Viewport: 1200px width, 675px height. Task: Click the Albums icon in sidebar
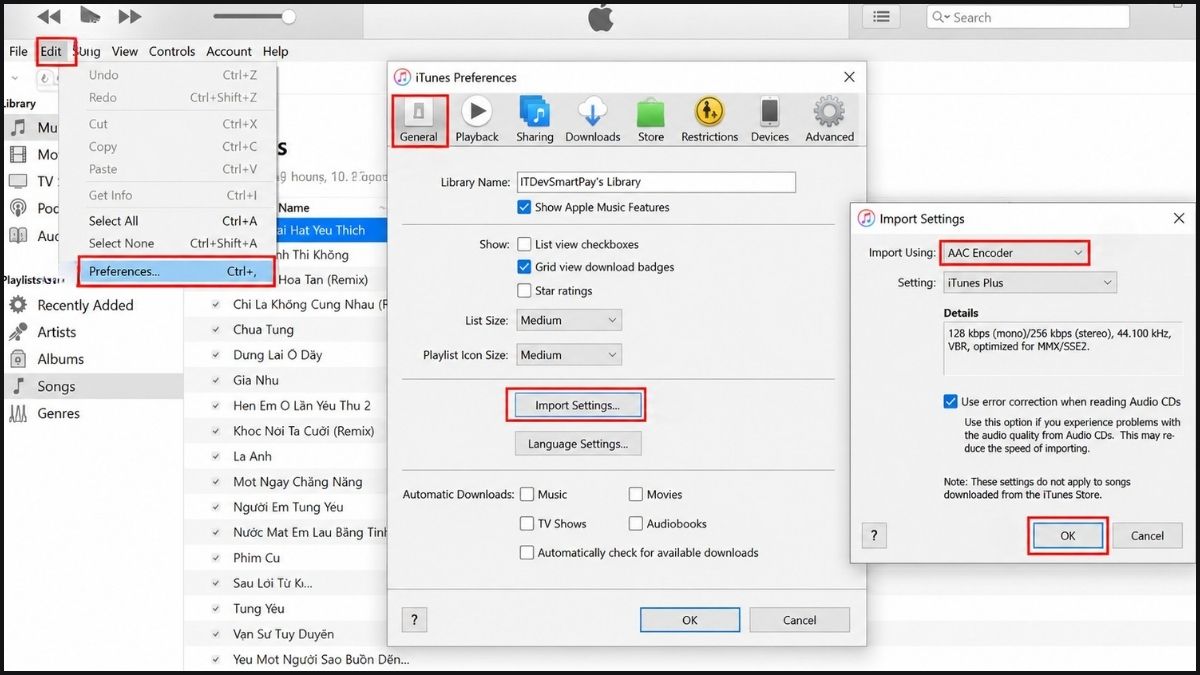(x=18, y=359)
